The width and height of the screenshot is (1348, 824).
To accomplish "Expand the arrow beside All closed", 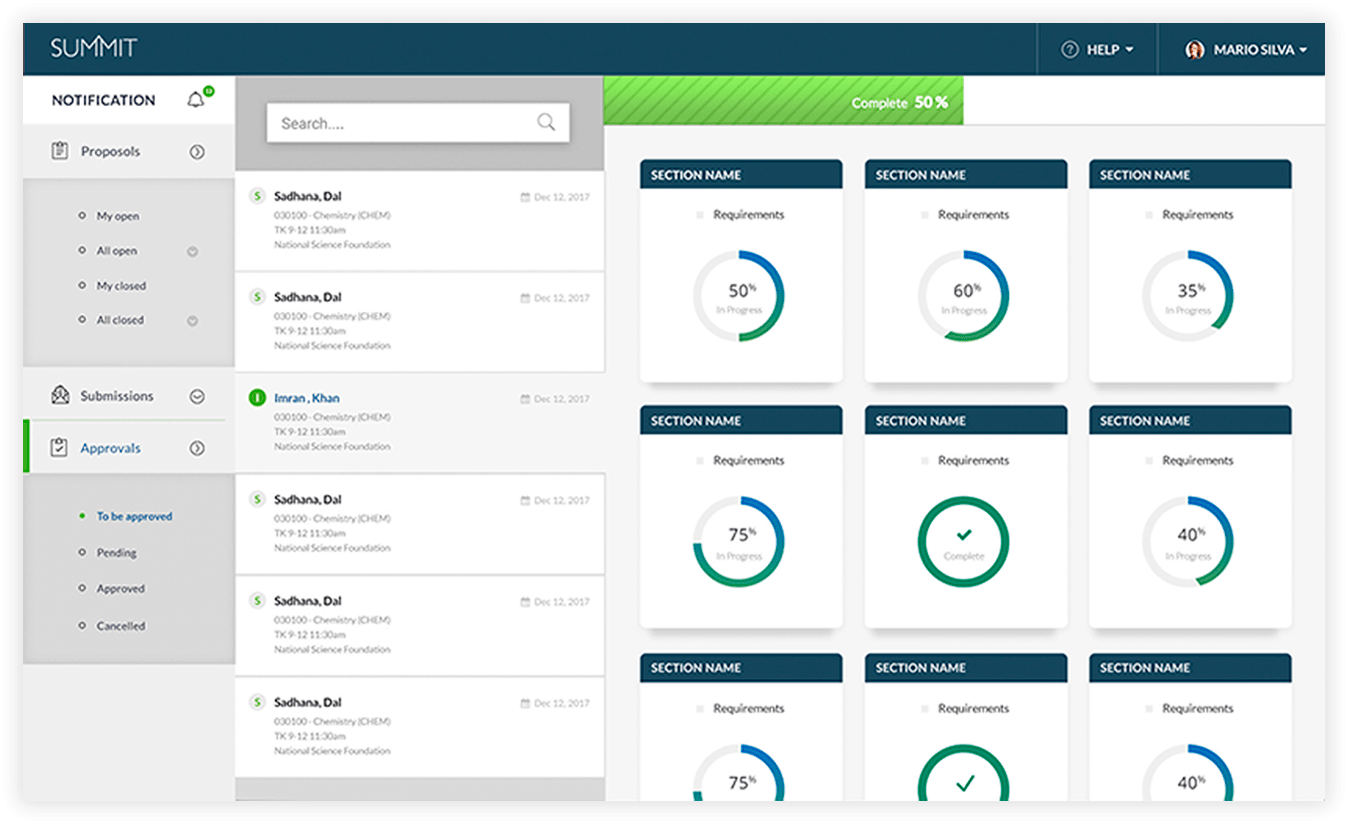I will tap(193, 321).
